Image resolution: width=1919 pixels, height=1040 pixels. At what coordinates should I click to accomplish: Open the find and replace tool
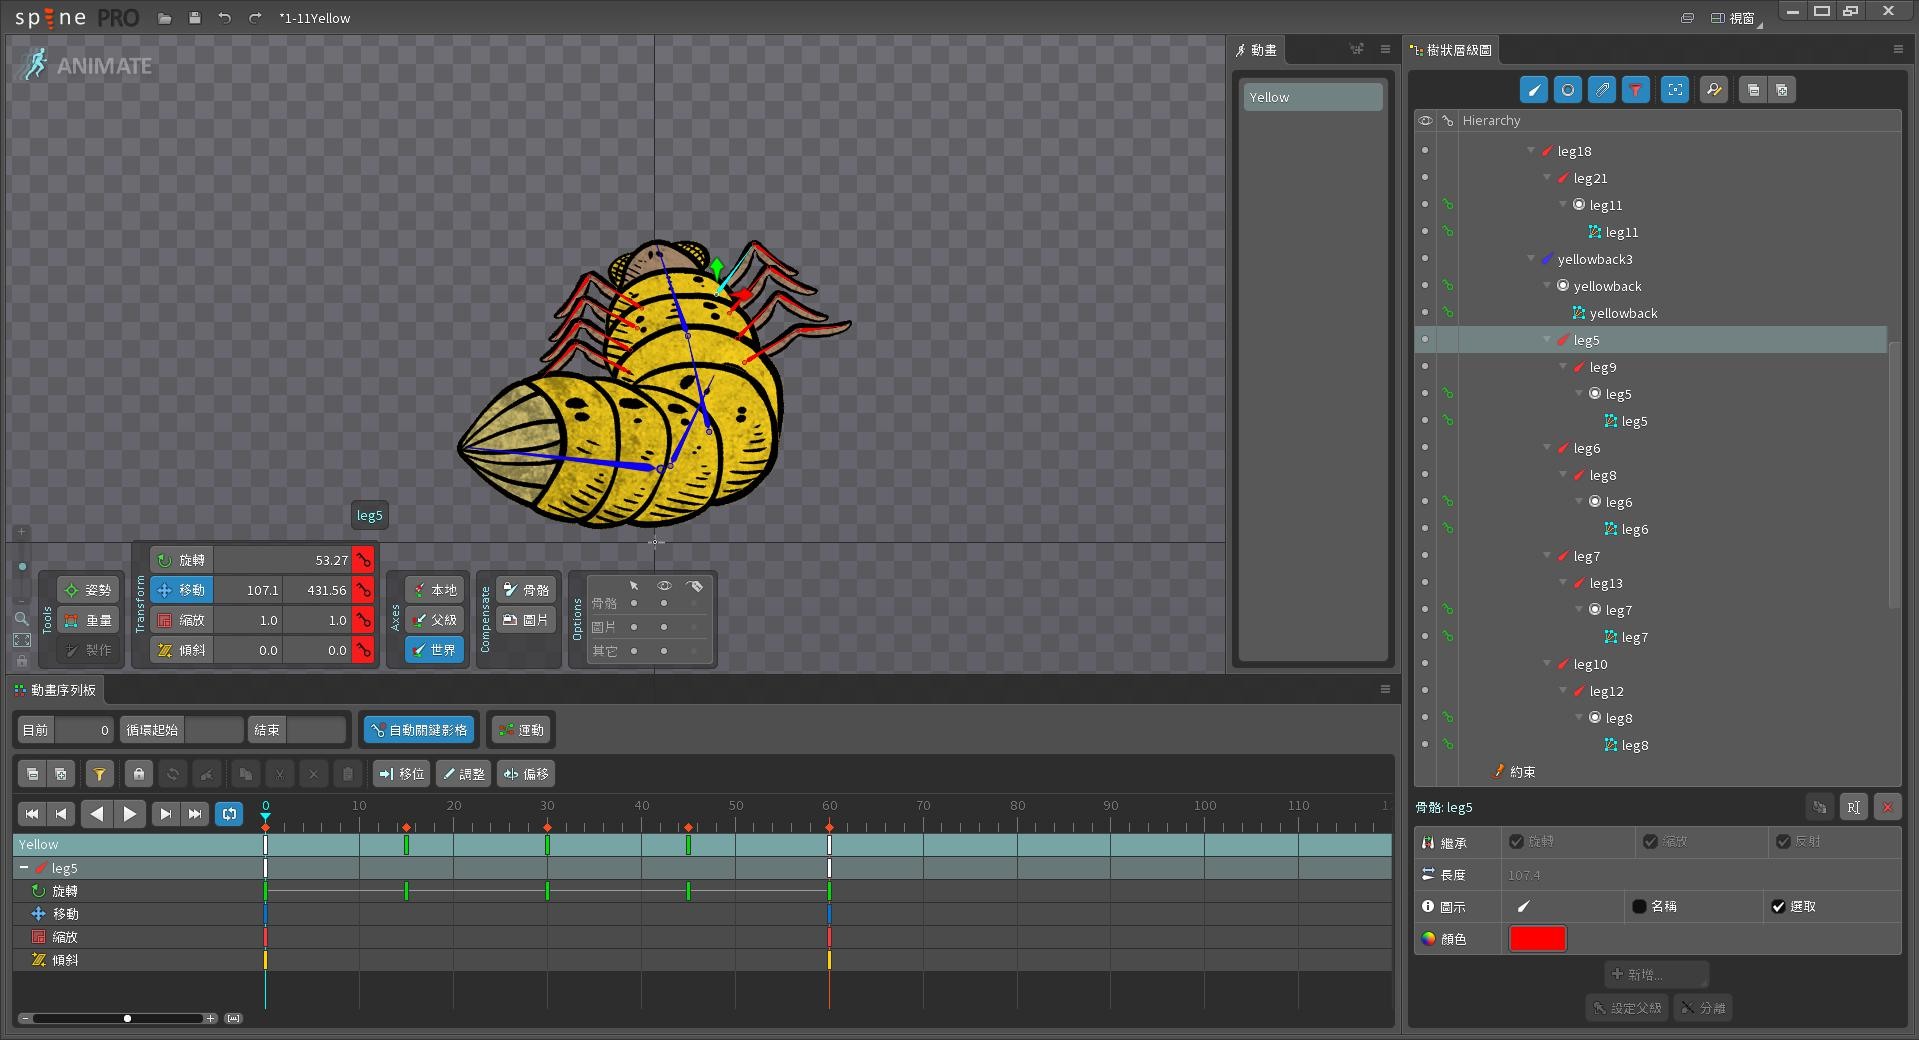[x=1714, y=90]
